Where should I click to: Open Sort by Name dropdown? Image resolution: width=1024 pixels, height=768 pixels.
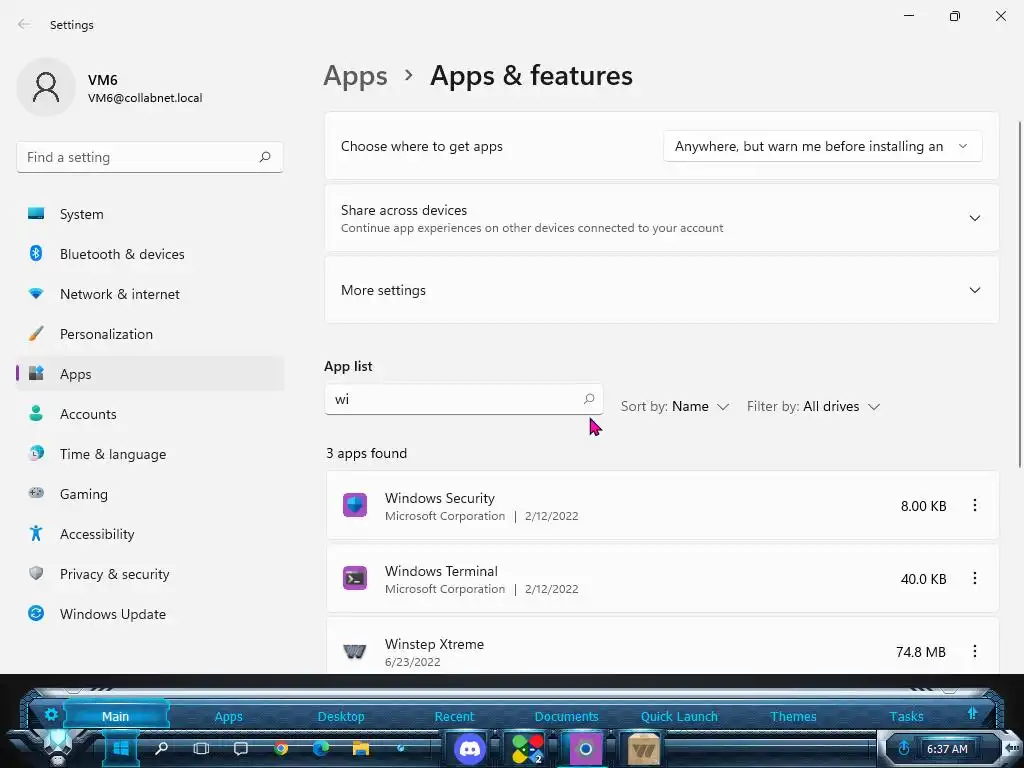point(675,406)
